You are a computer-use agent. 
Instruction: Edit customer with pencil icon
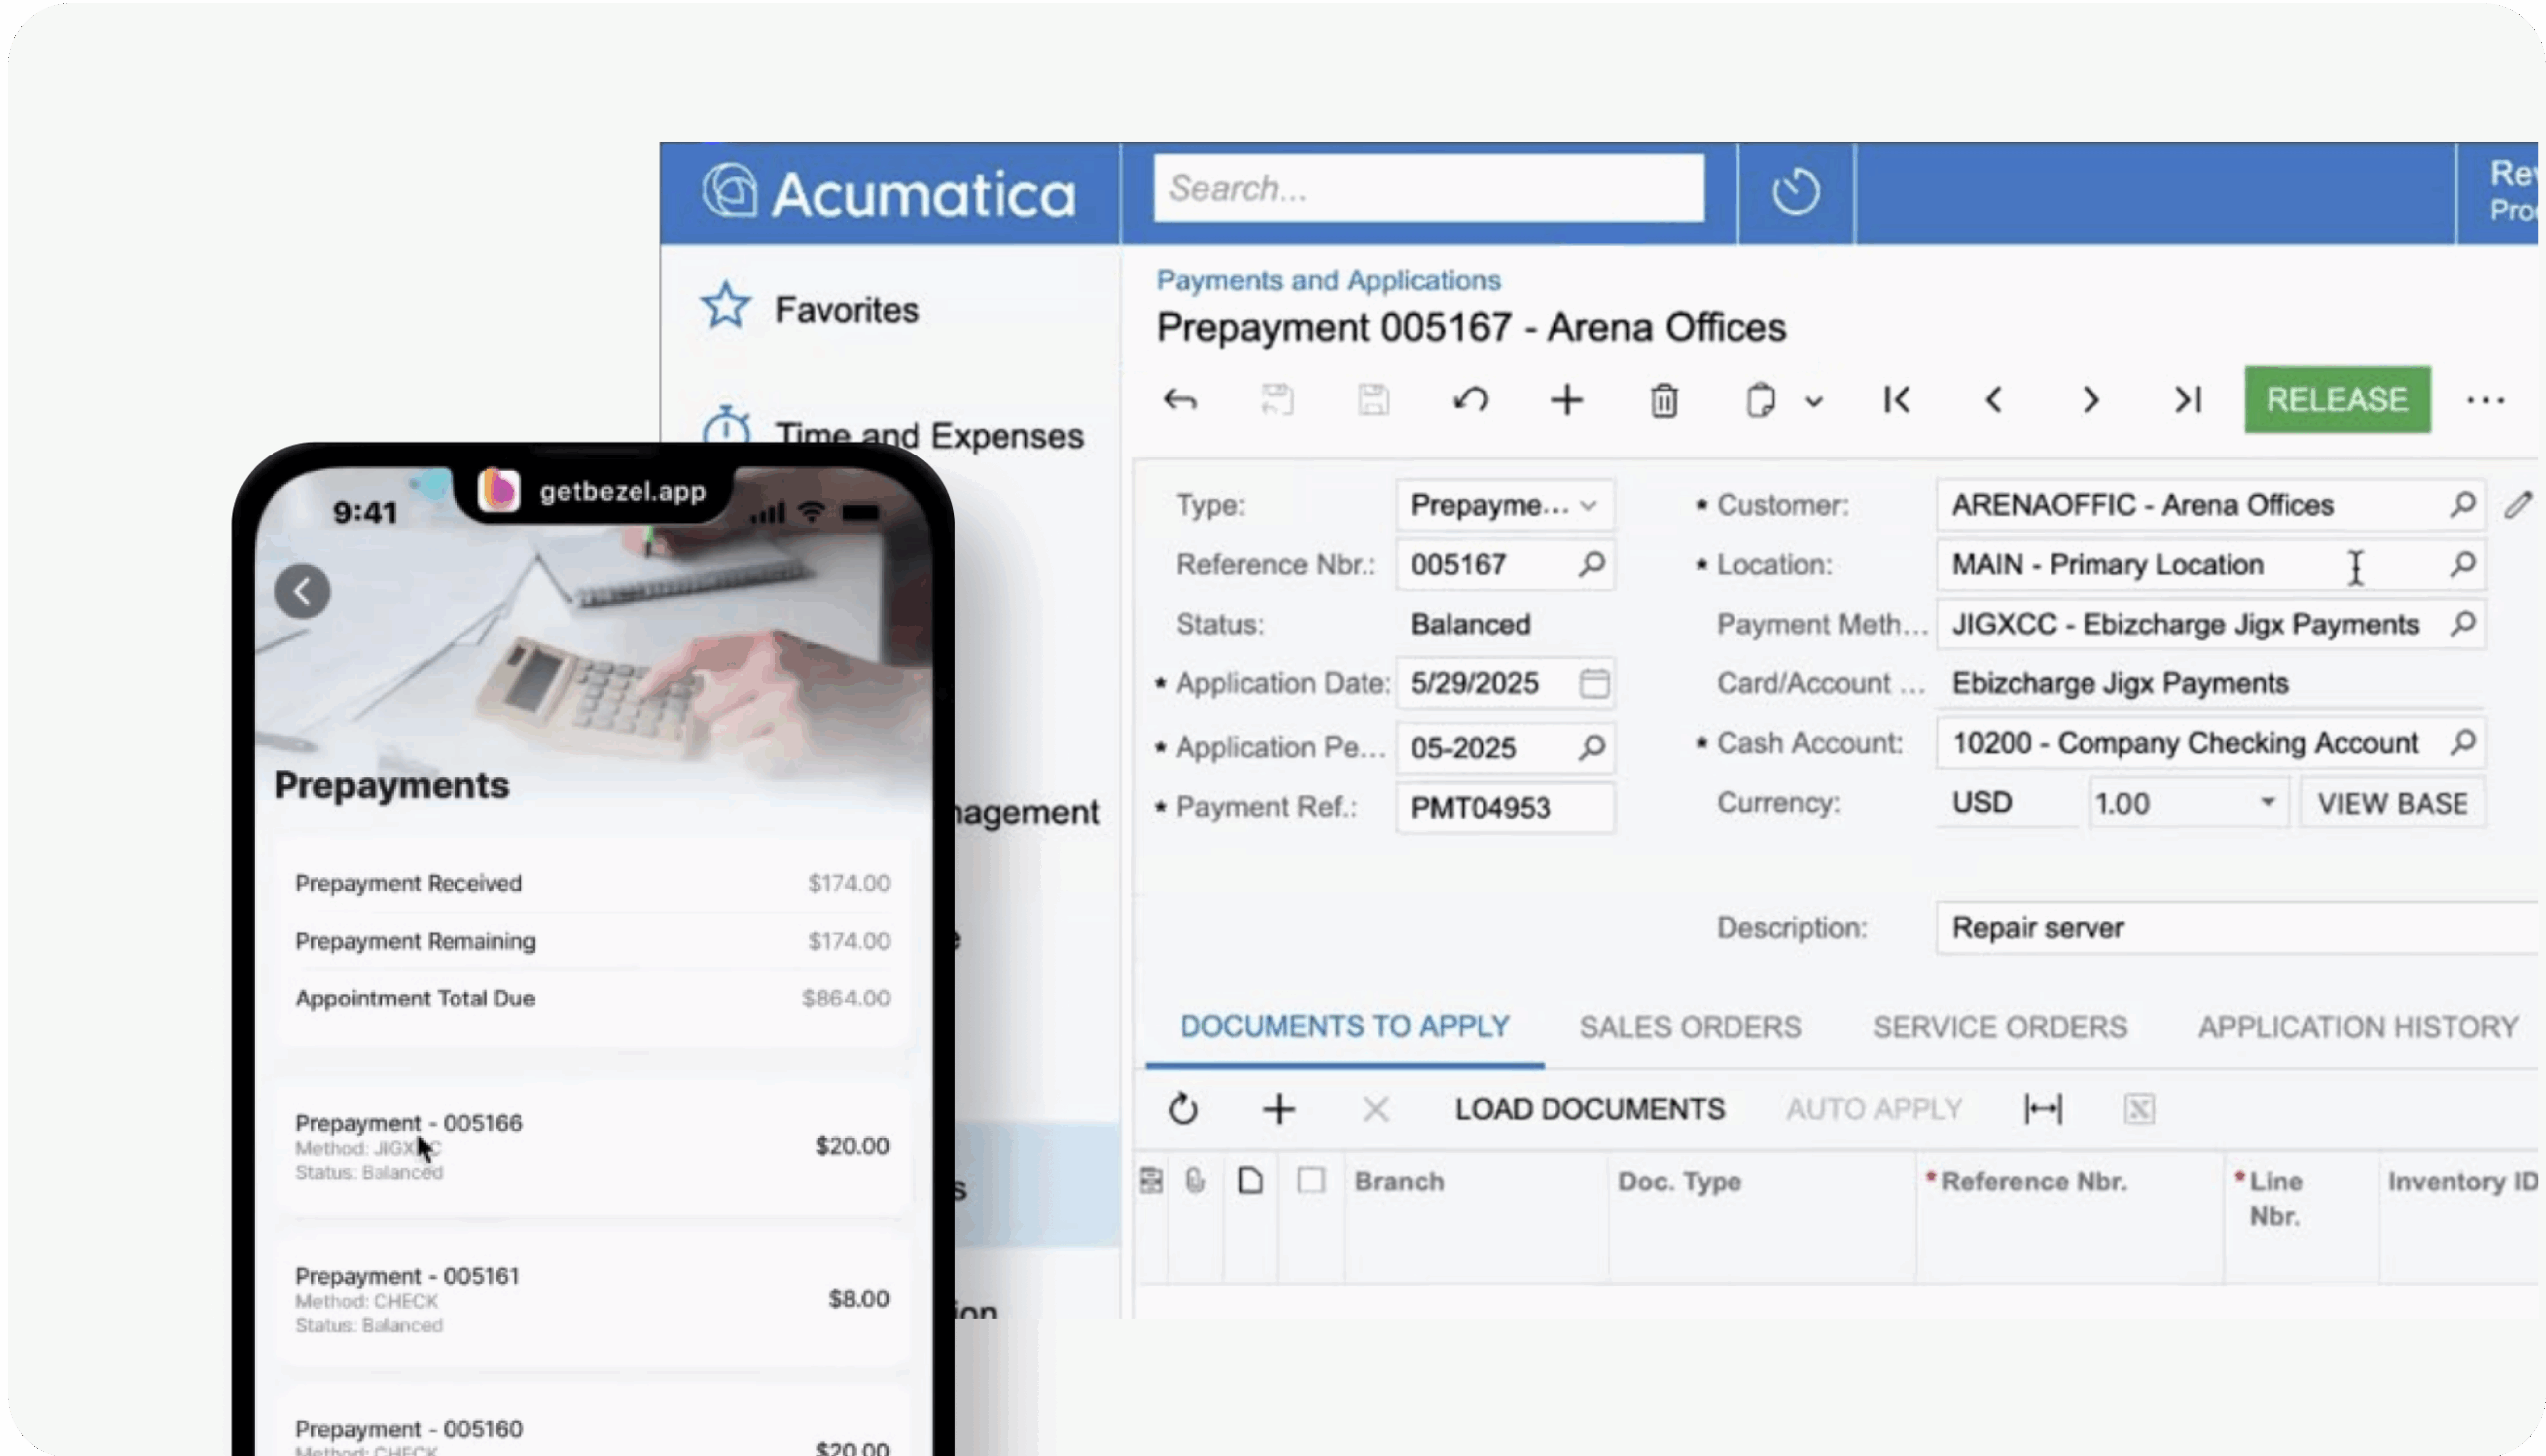coord(2518,505)
